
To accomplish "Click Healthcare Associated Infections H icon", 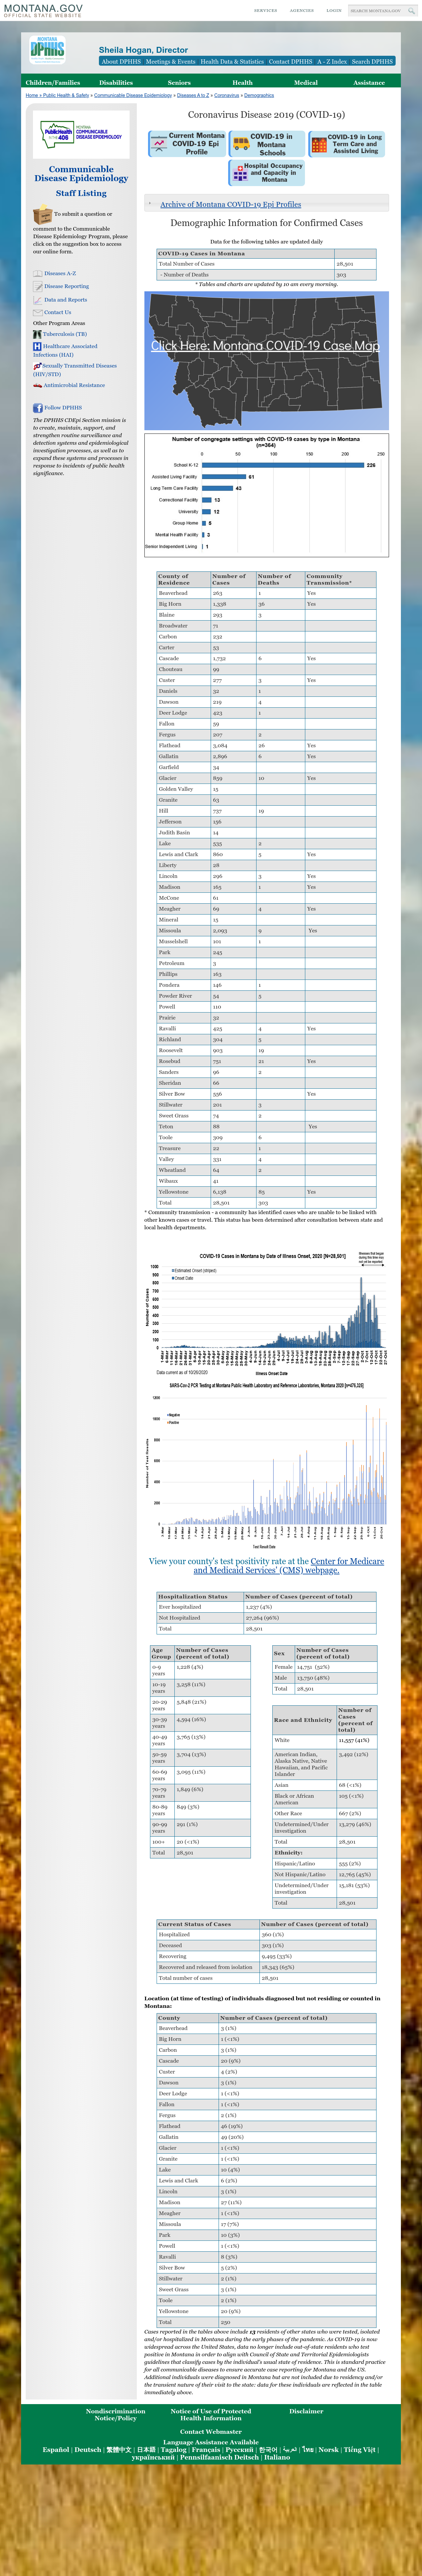I will coord(37,346).
